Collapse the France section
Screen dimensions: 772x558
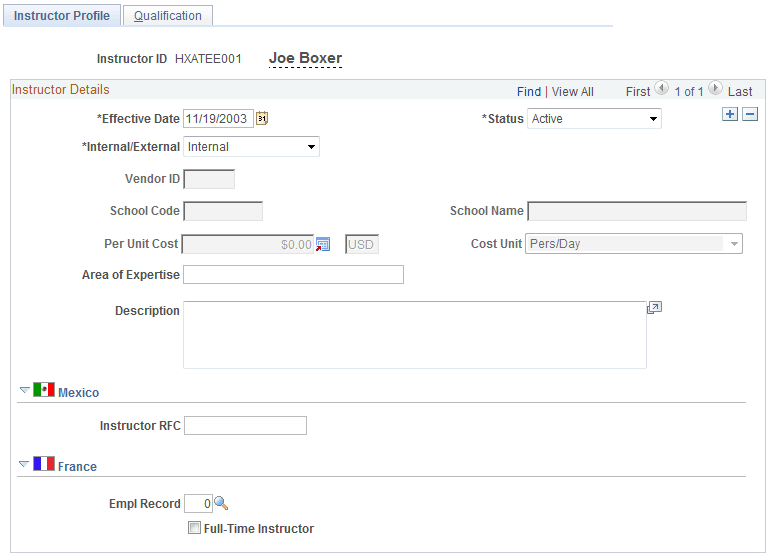pos(24,464)
